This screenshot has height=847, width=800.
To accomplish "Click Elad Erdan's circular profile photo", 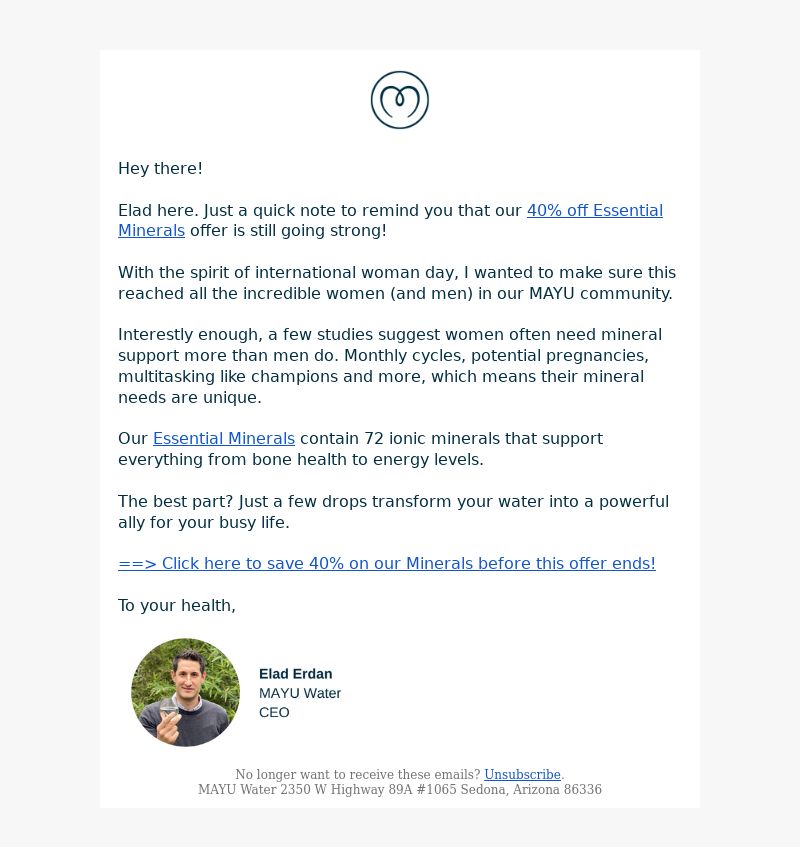I will coord(185,693).
